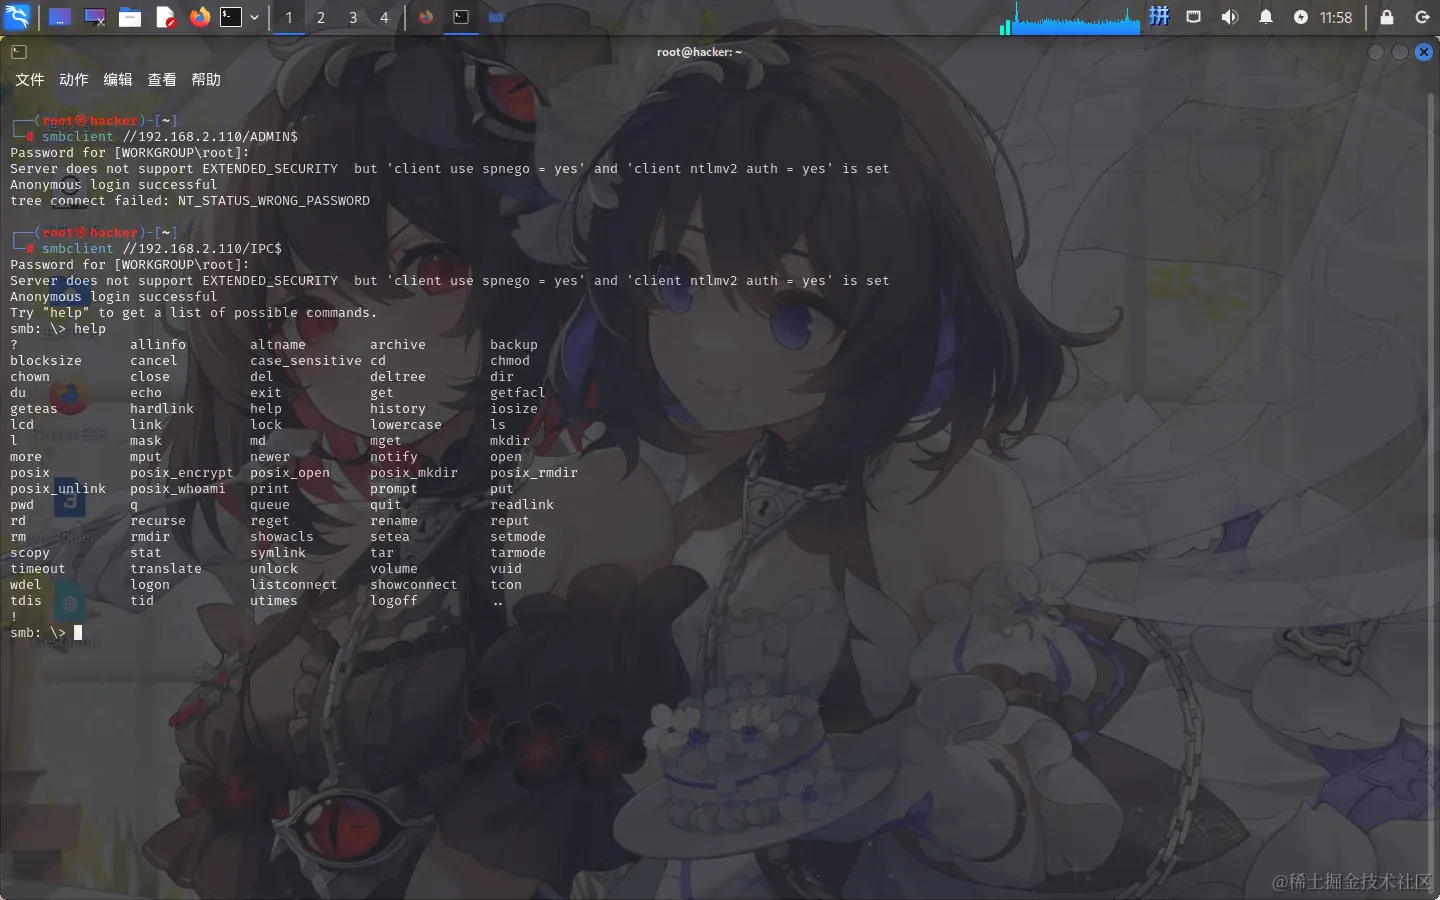Click NT_STATUS_WRONG_PASSWORD error text

click(274, 201)
